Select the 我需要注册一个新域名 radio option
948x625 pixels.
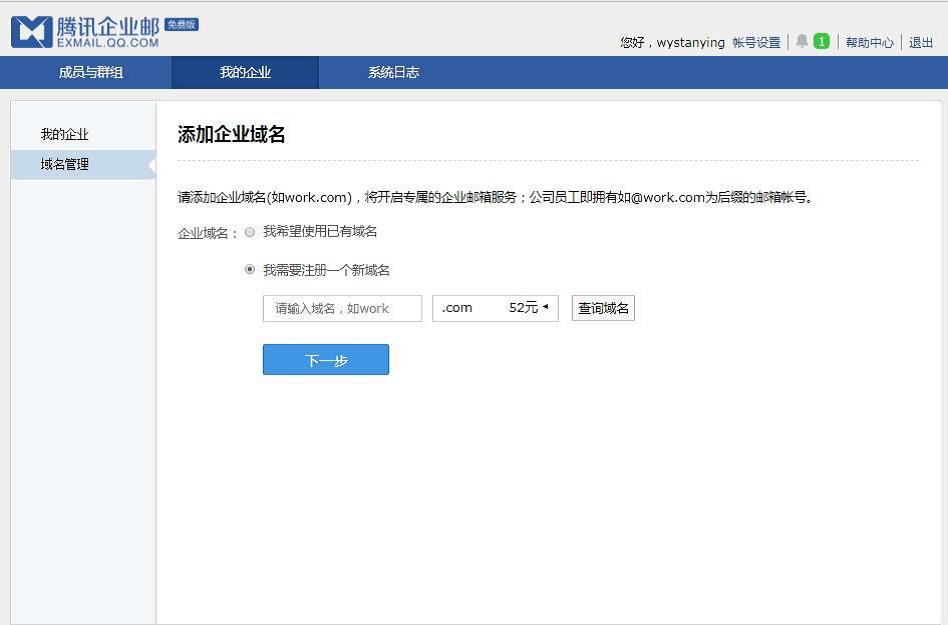pyautogui.click(x=249, y=269)
